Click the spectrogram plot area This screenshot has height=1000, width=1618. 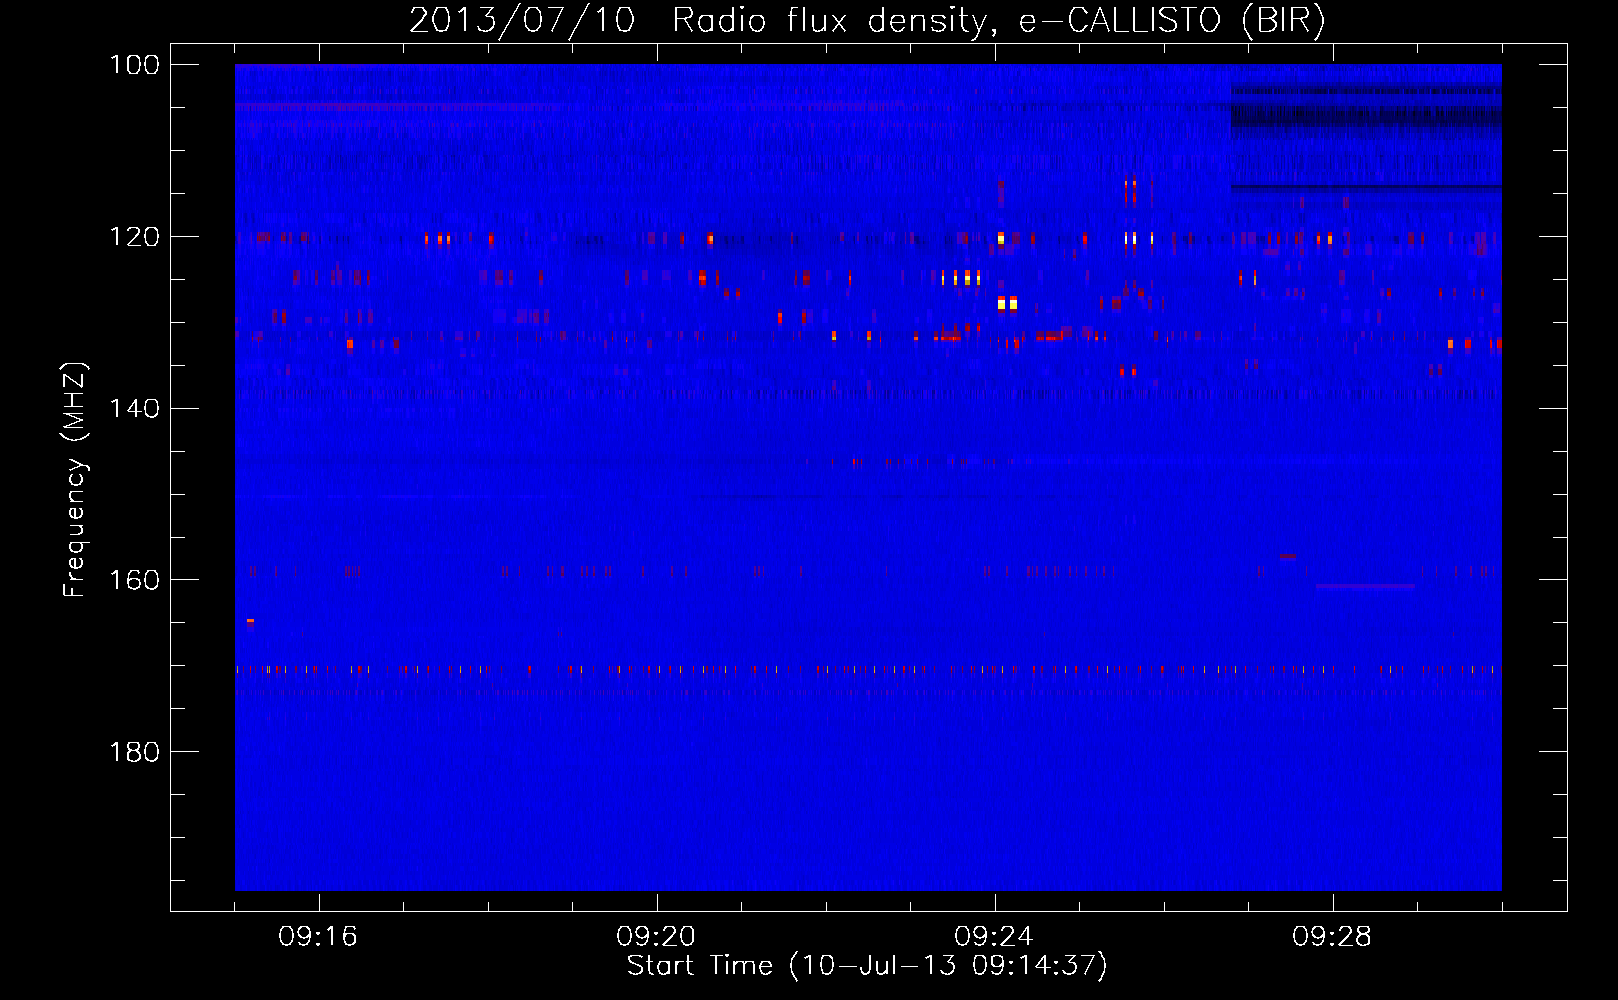tap(868, 477)
